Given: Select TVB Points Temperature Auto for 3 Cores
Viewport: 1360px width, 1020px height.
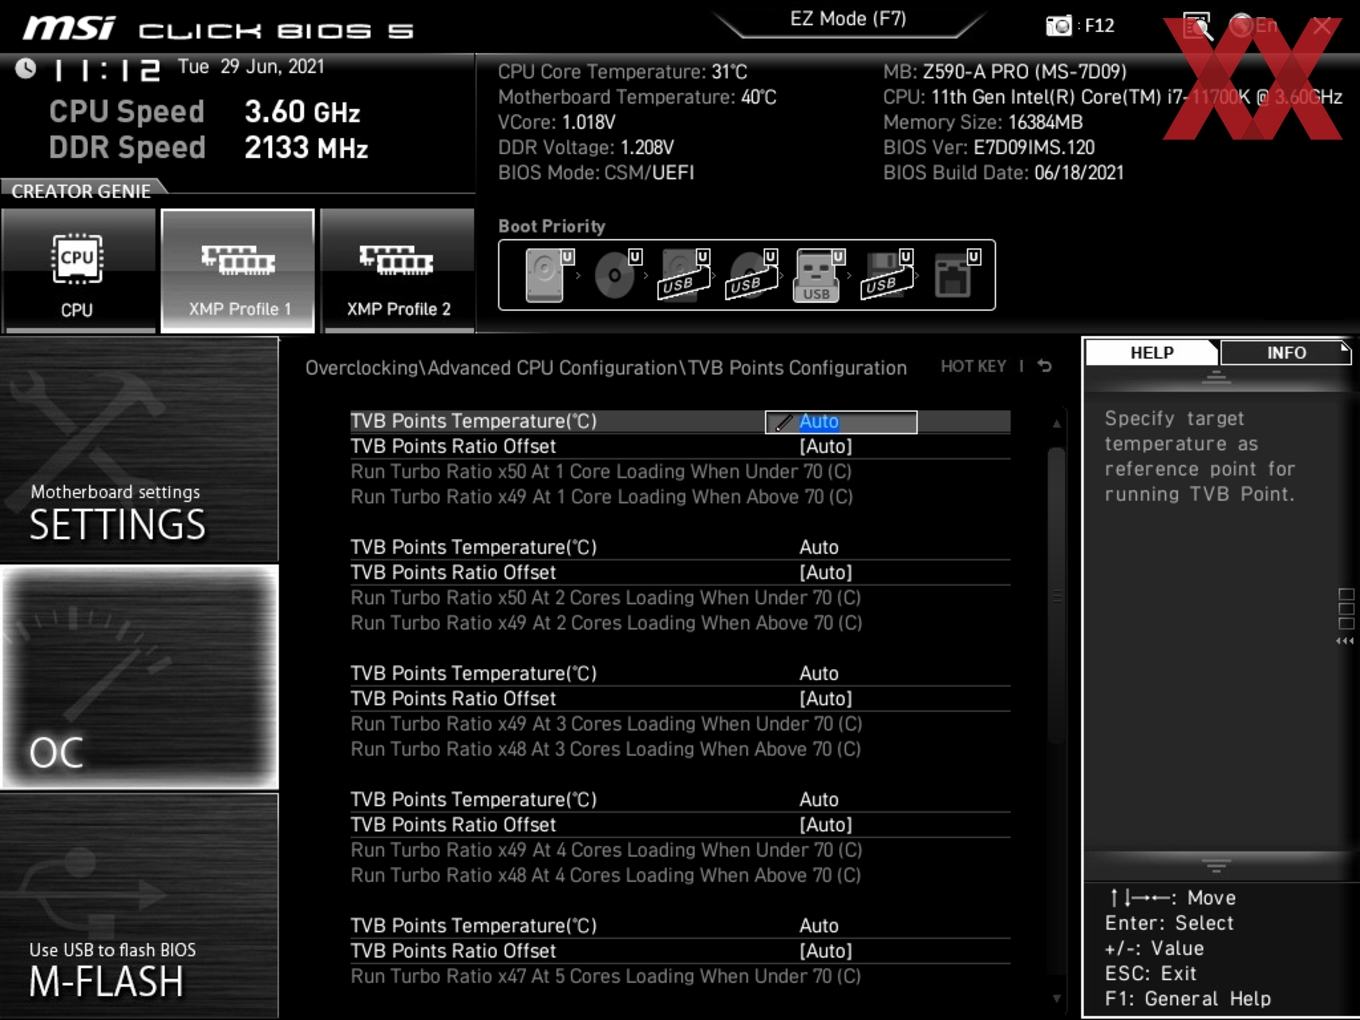Looking at the screenshot, I should coord(819,673).
